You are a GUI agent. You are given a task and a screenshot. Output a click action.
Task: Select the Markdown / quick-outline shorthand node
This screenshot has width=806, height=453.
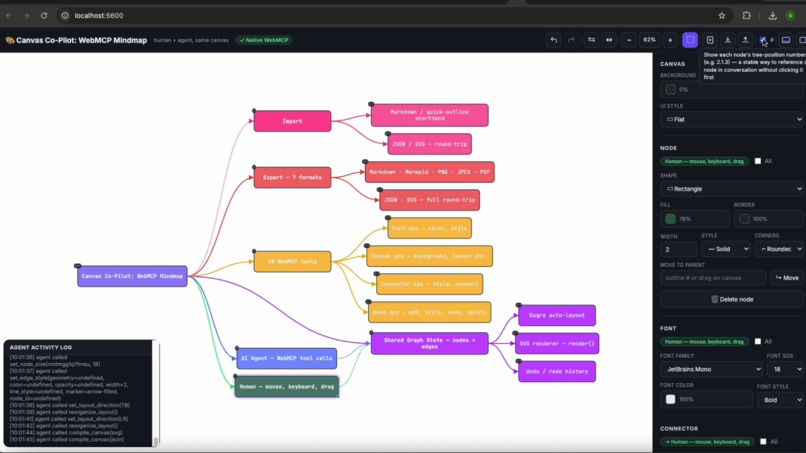coord(429,115)
